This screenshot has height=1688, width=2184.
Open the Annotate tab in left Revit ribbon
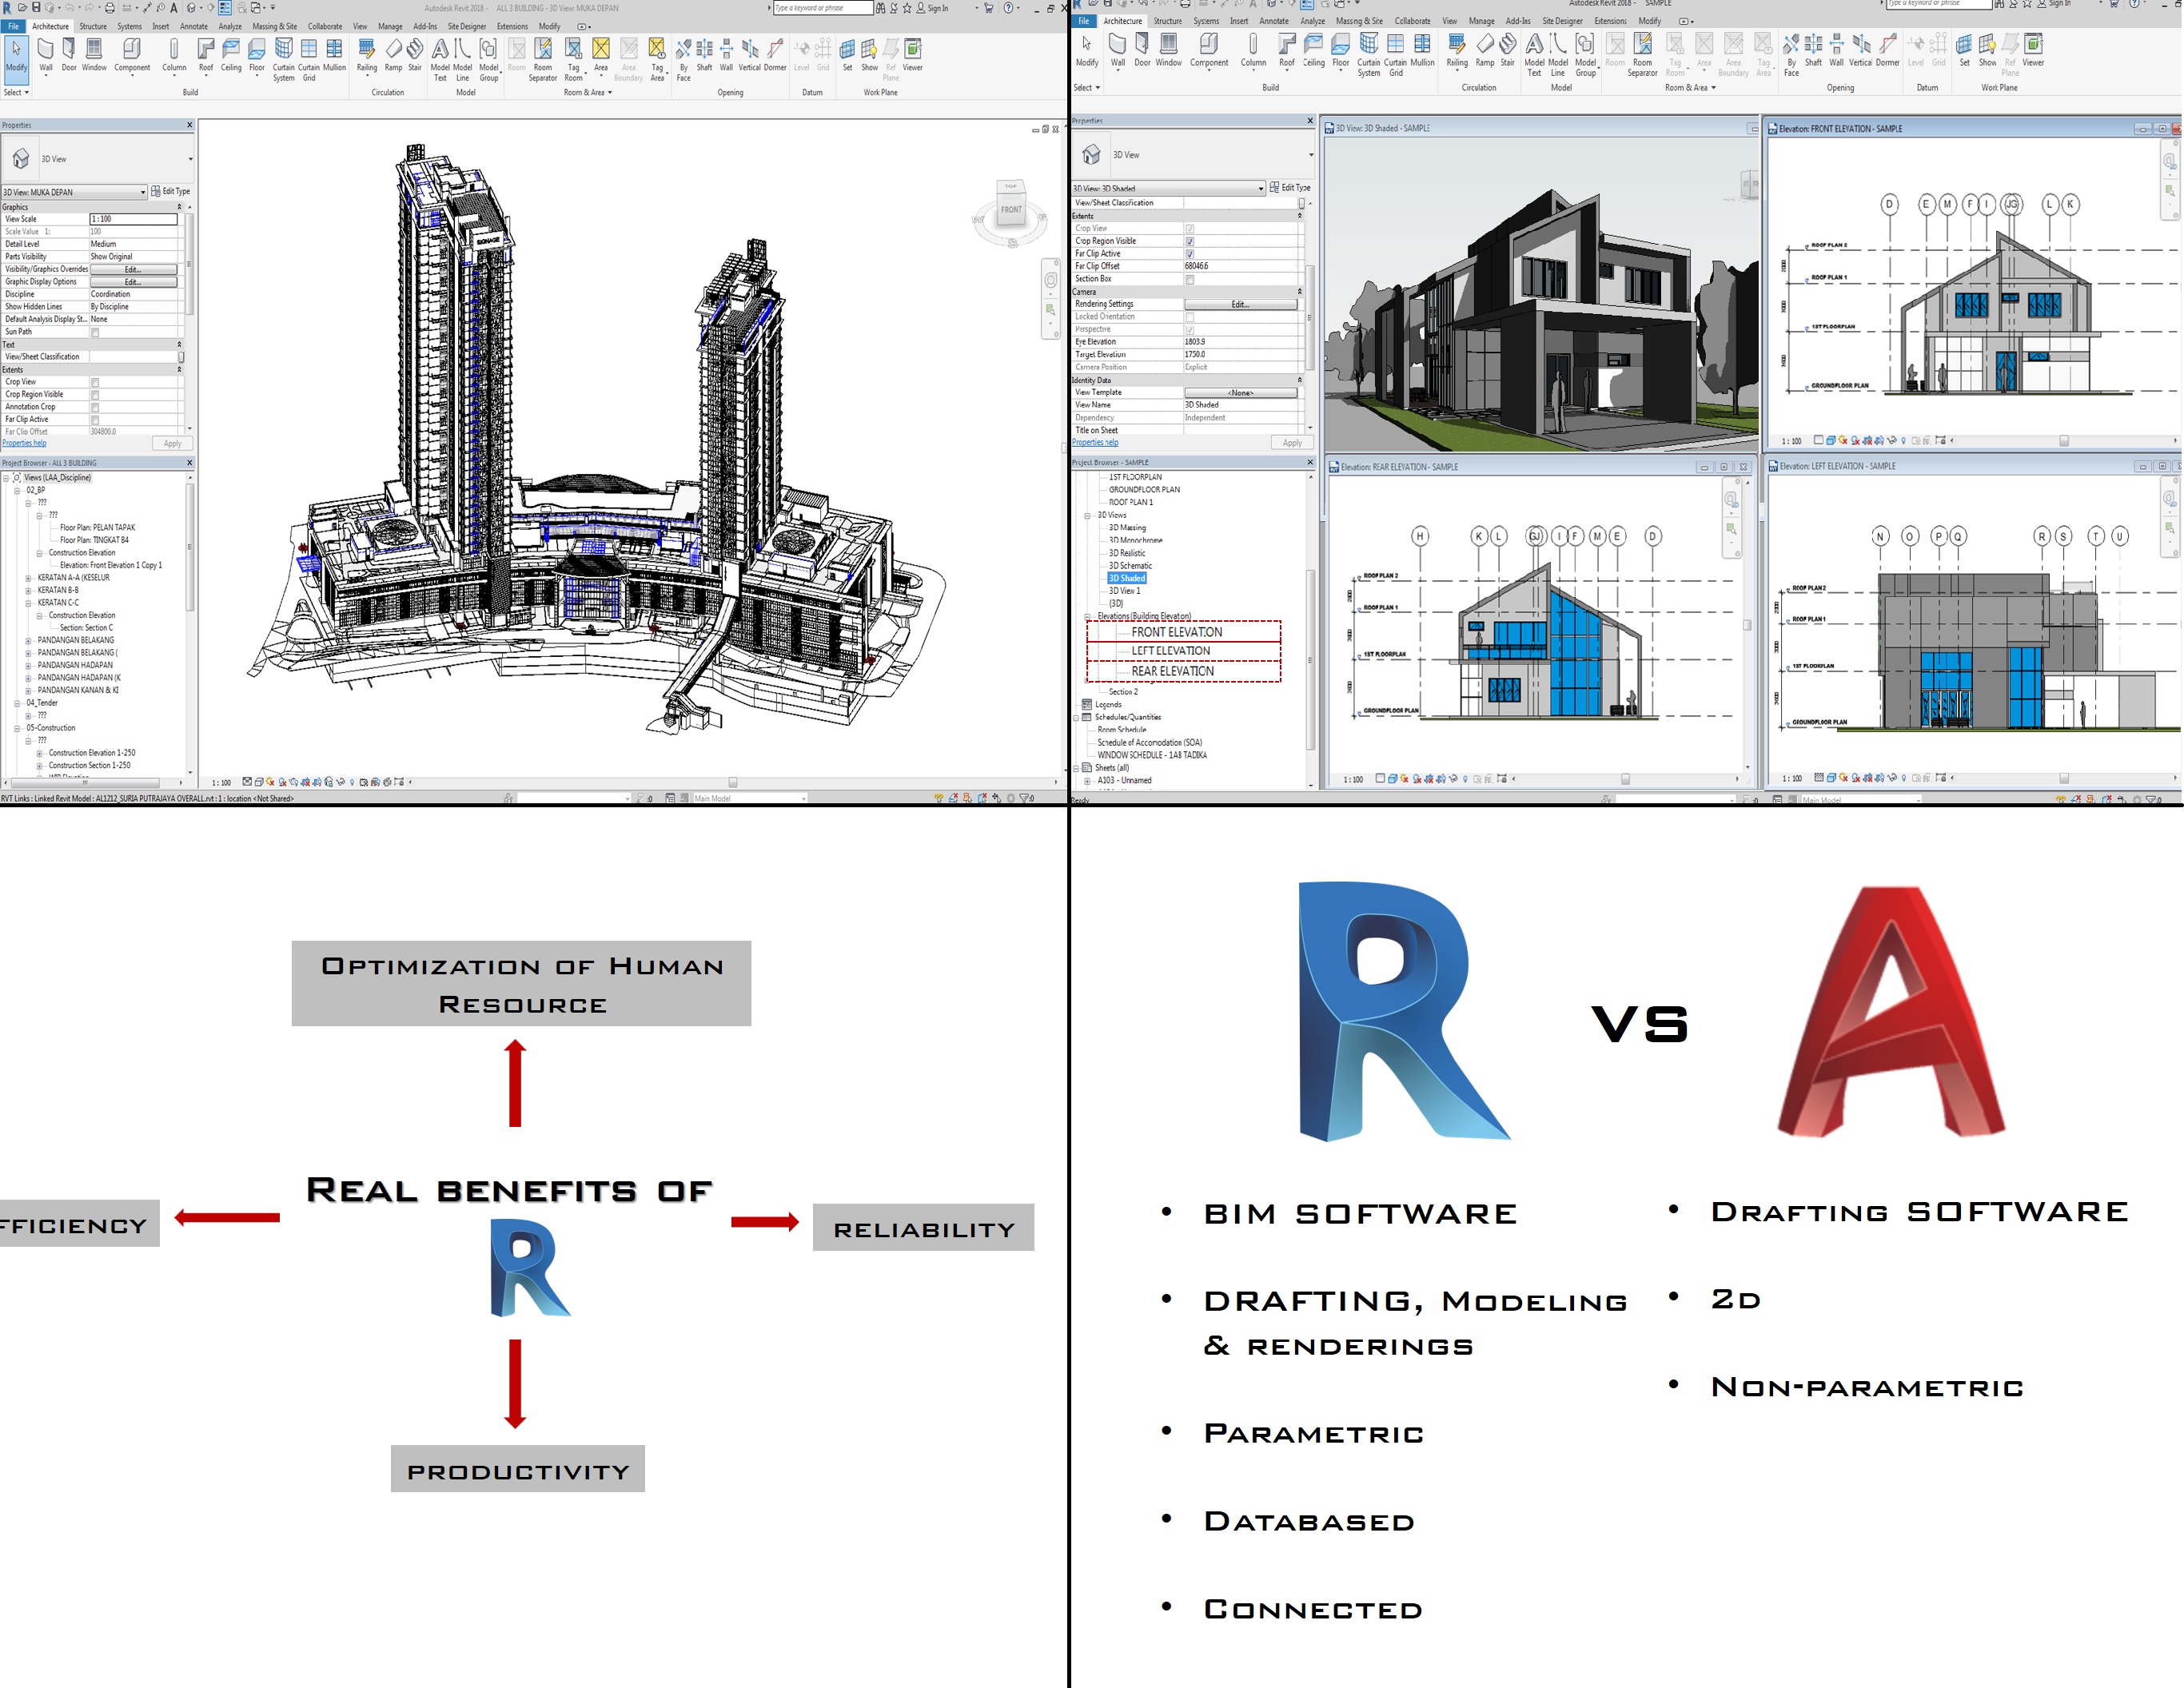pos(194,27)
